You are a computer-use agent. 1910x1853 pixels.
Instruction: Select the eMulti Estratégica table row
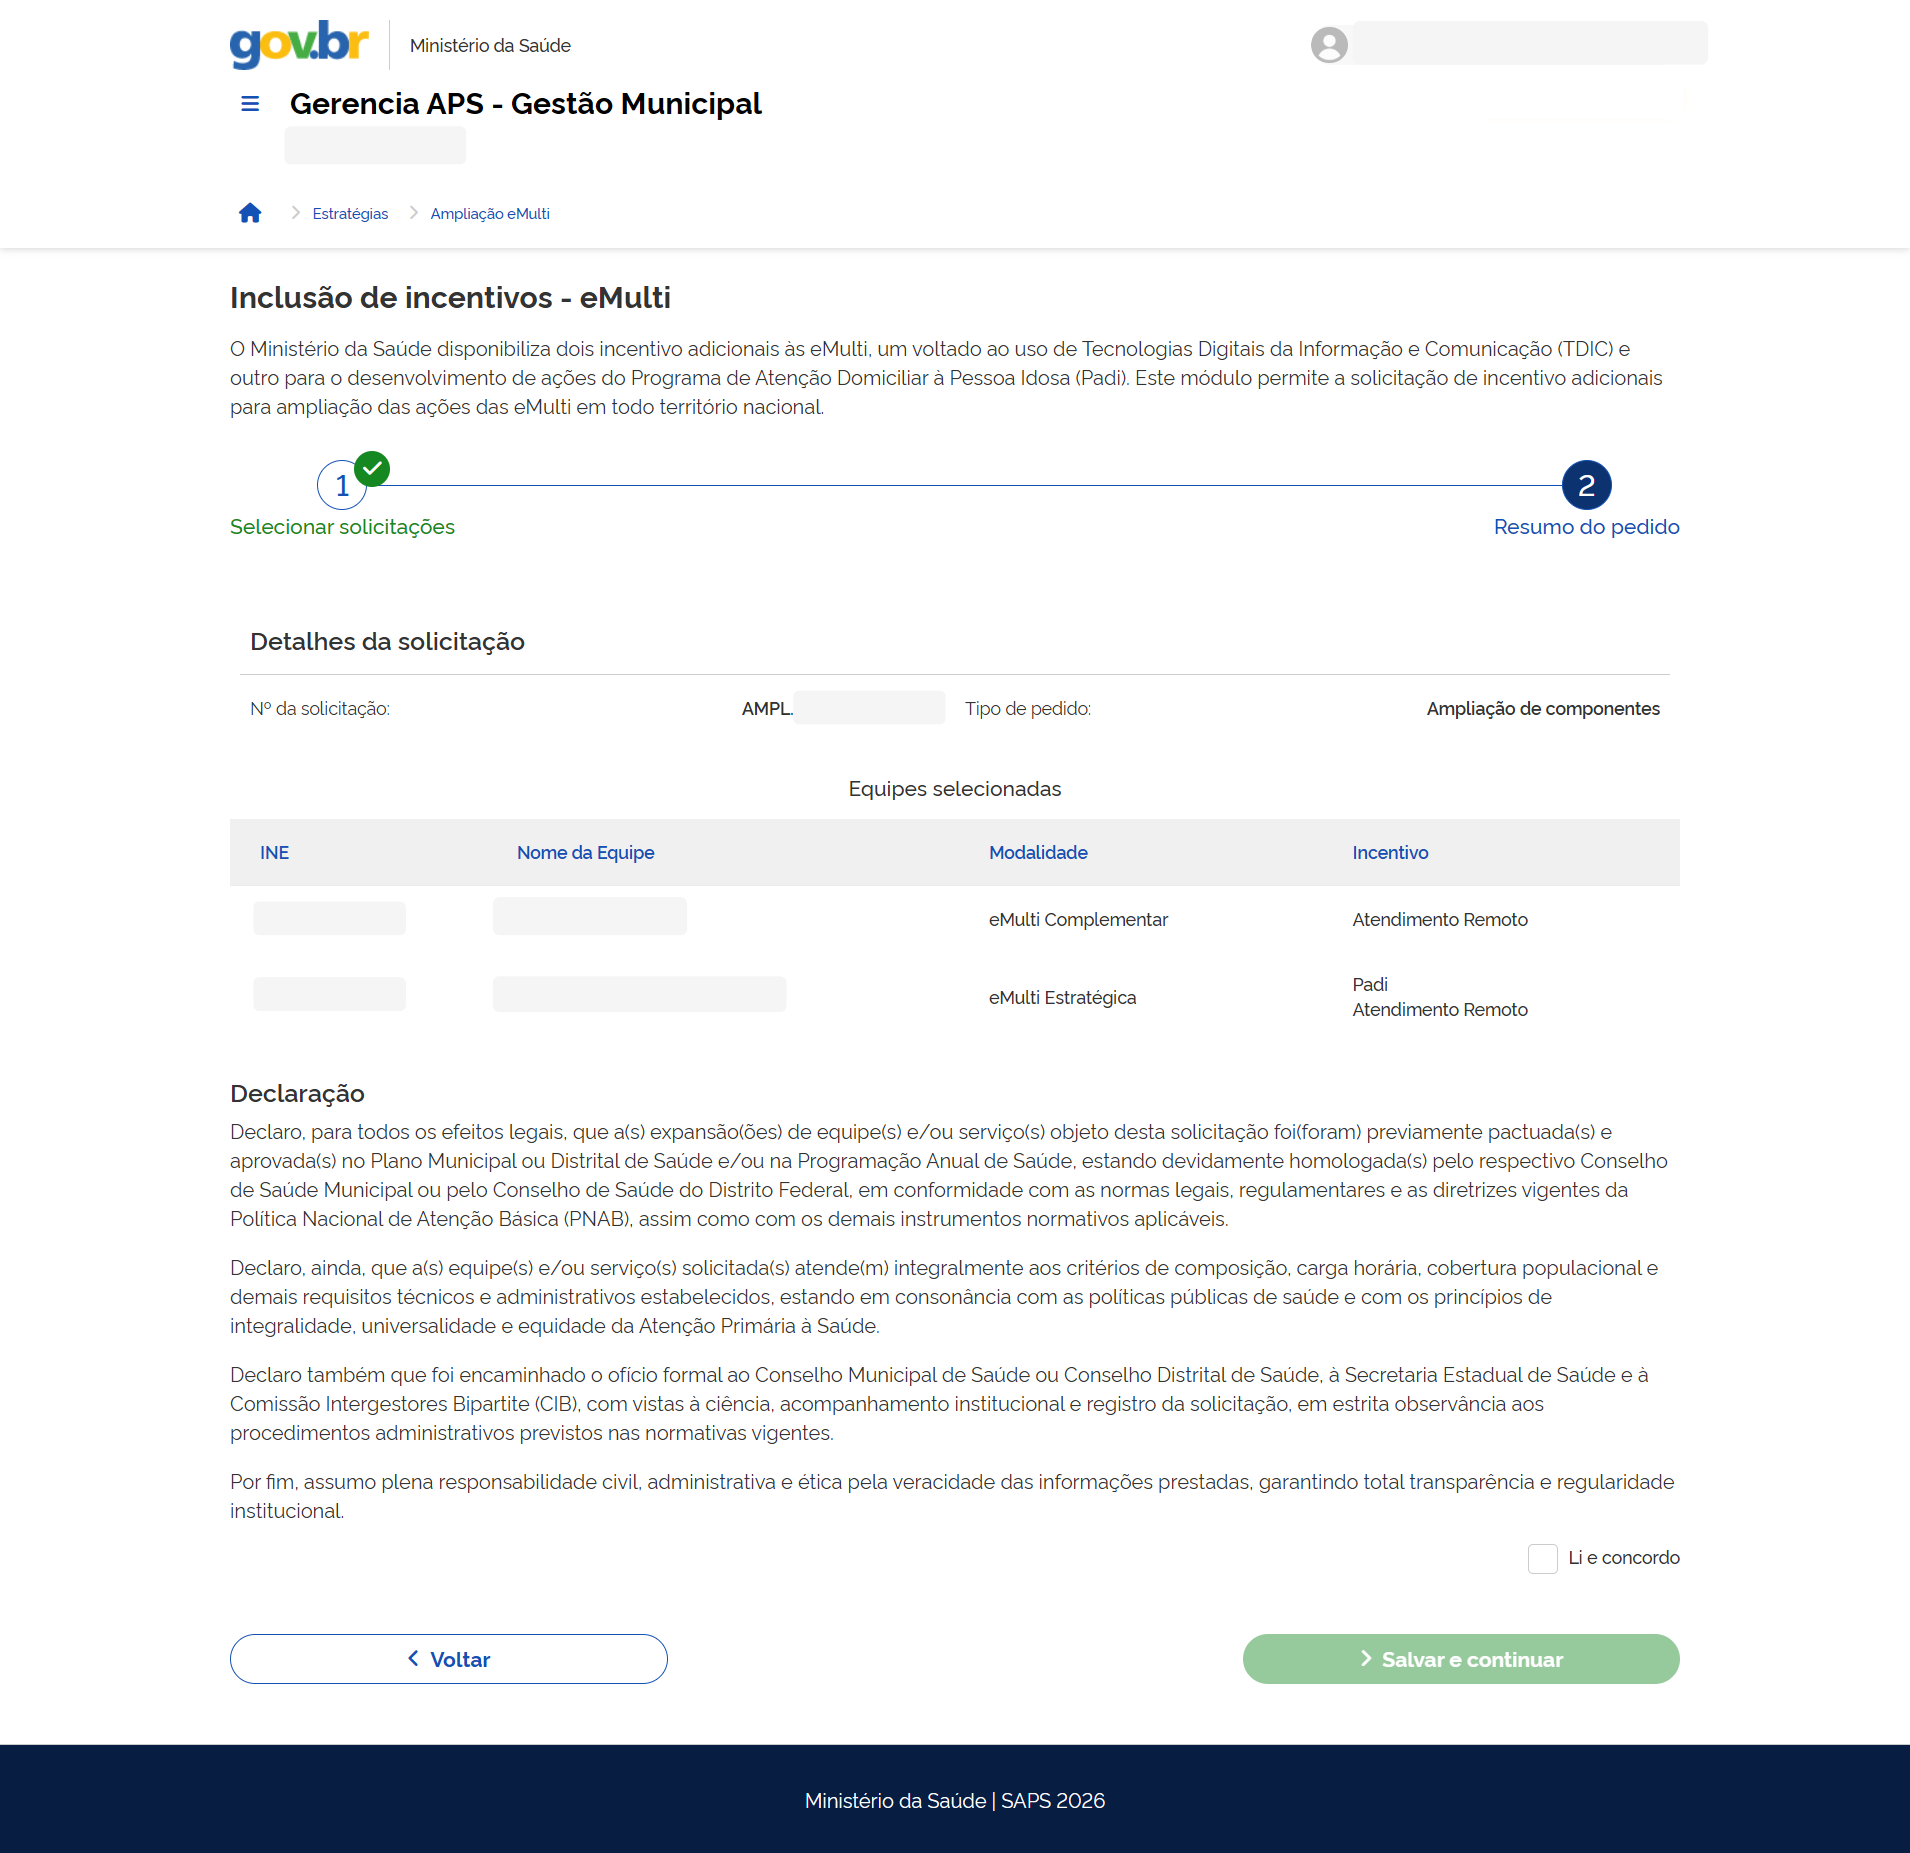[x=1062, y=998]
